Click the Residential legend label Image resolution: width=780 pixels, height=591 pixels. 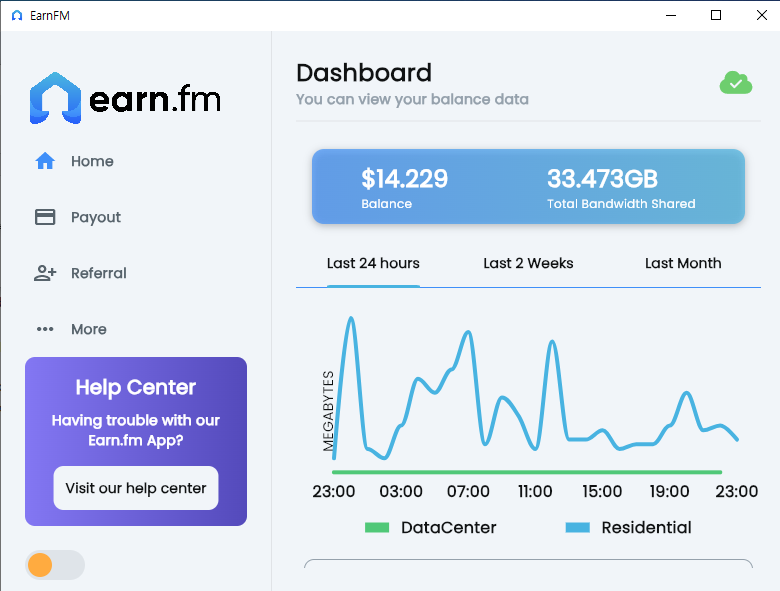point(646,527)
